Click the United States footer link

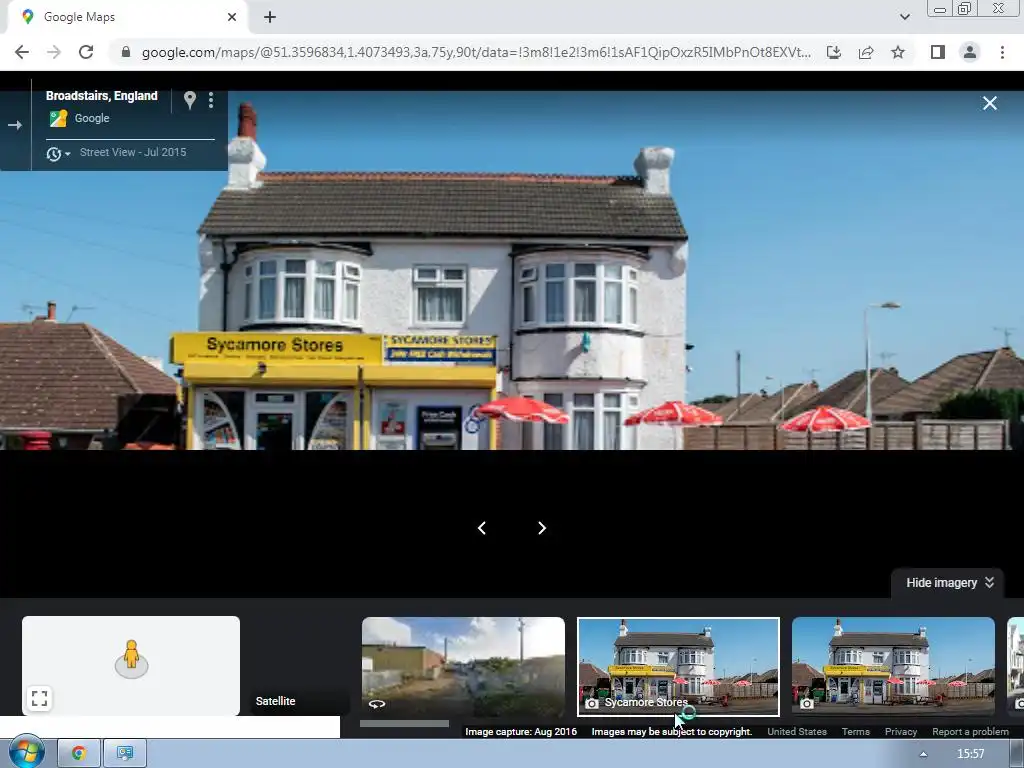(797, 731)
